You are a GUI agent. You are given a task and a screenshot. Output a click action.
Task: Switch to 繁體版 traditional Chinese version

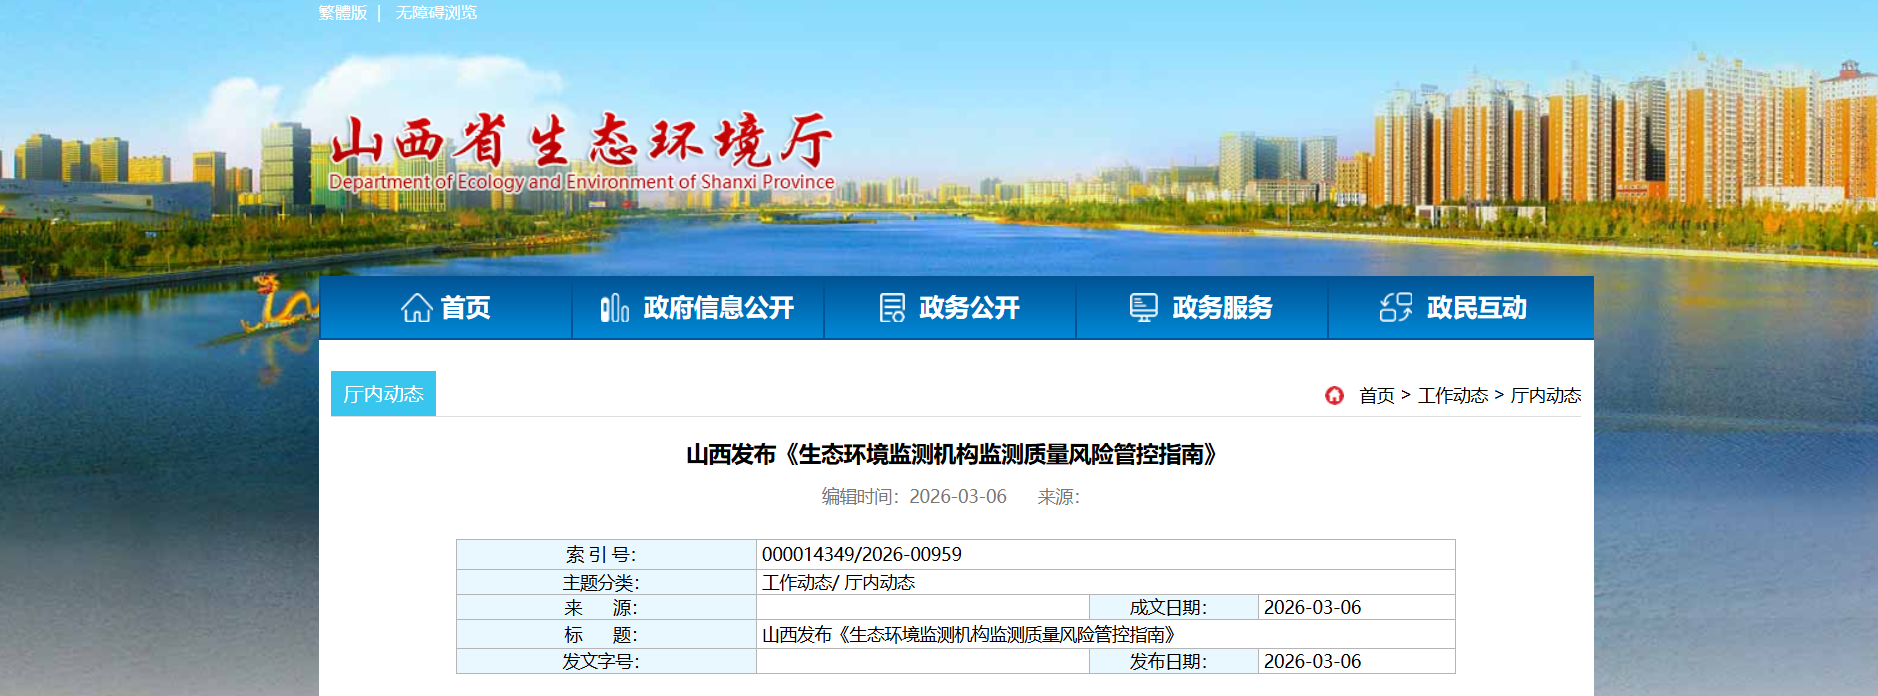click(343, 13)
